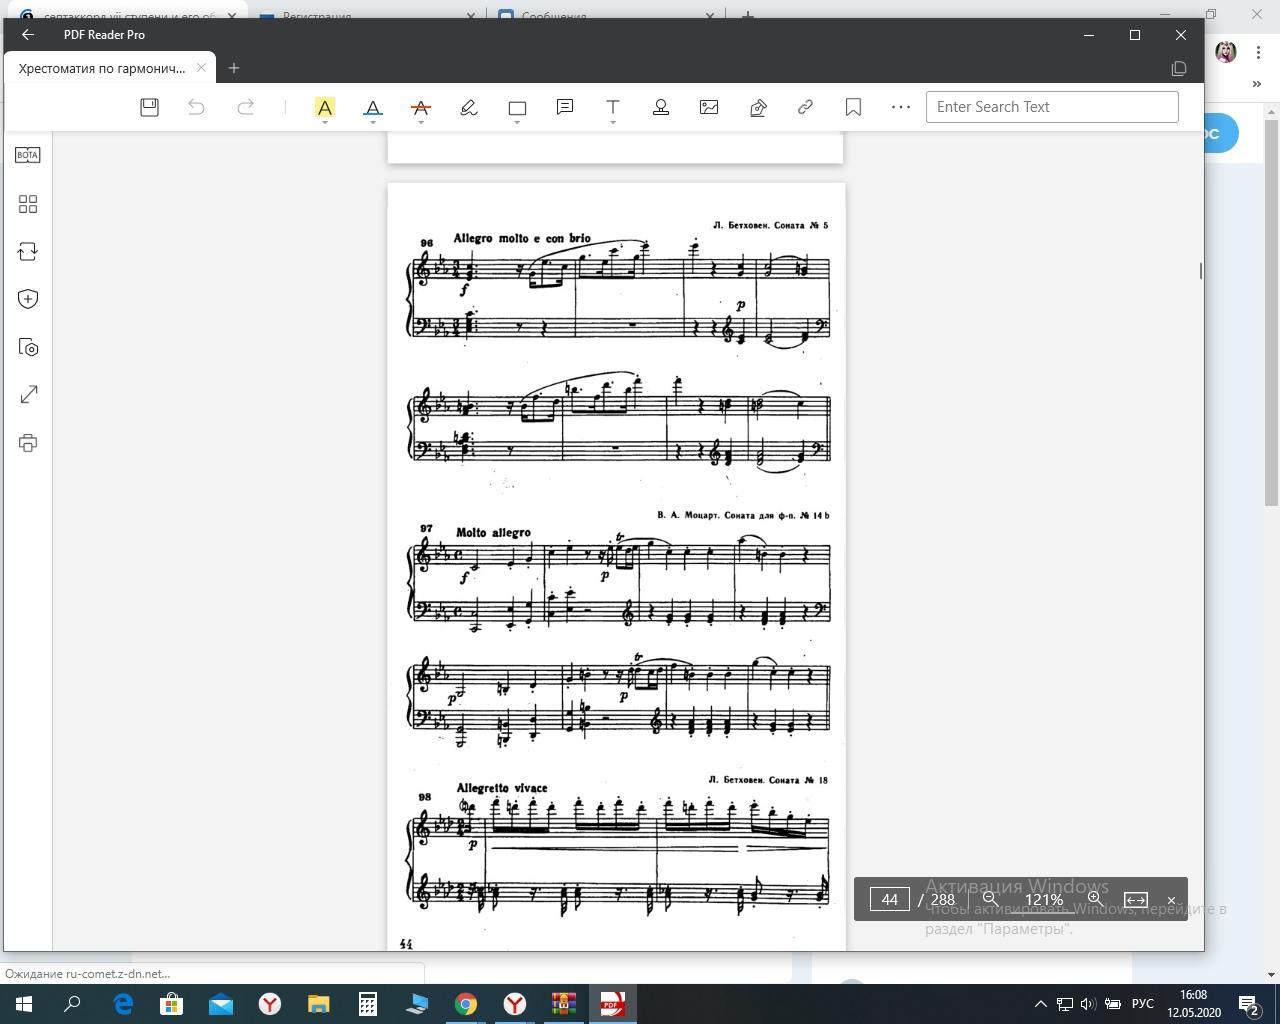Redo the action in the toolbar
This screenshot has height=1024, width=1280.
click(x=245, y=107)
